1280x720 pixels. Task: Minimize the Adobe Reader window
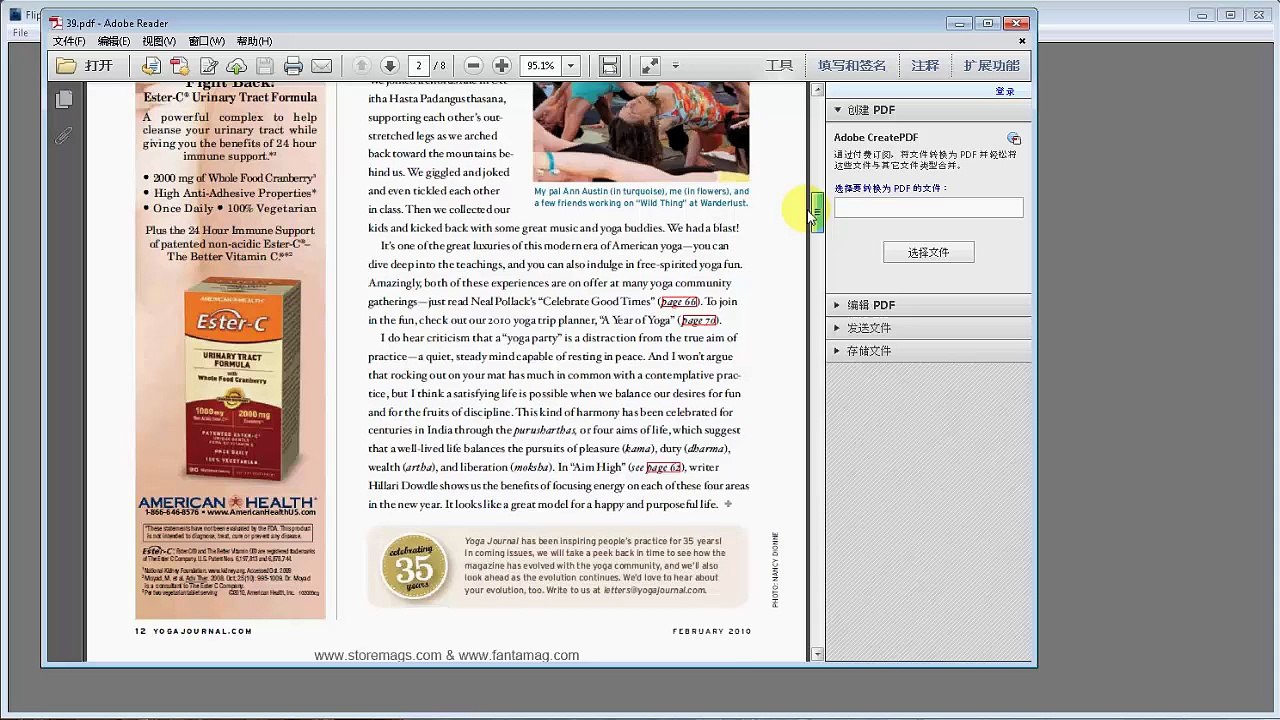(x=960, y=23)
